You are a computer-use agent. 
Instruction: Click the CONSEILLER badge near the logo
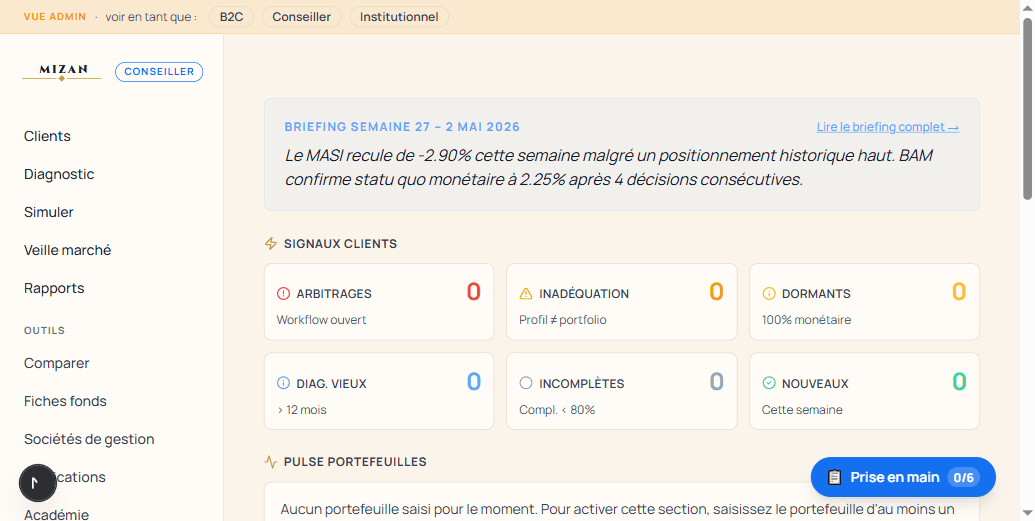(159, 71)
